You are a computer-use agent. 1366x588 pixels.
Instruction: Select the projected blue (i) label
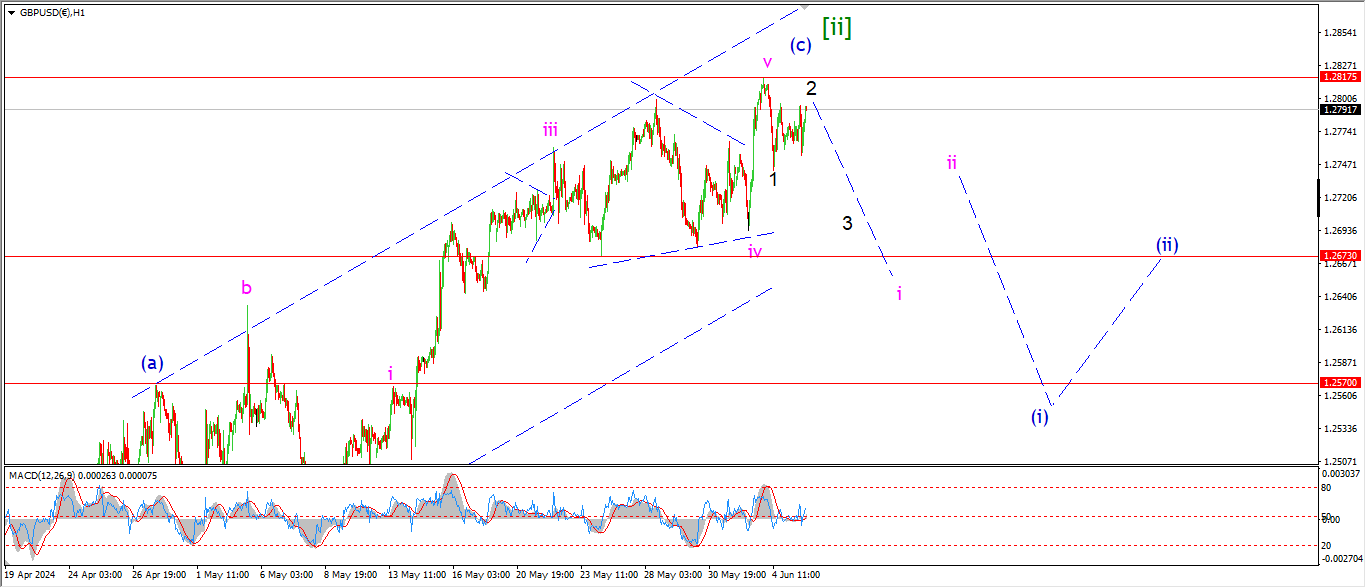(1040, 416)
